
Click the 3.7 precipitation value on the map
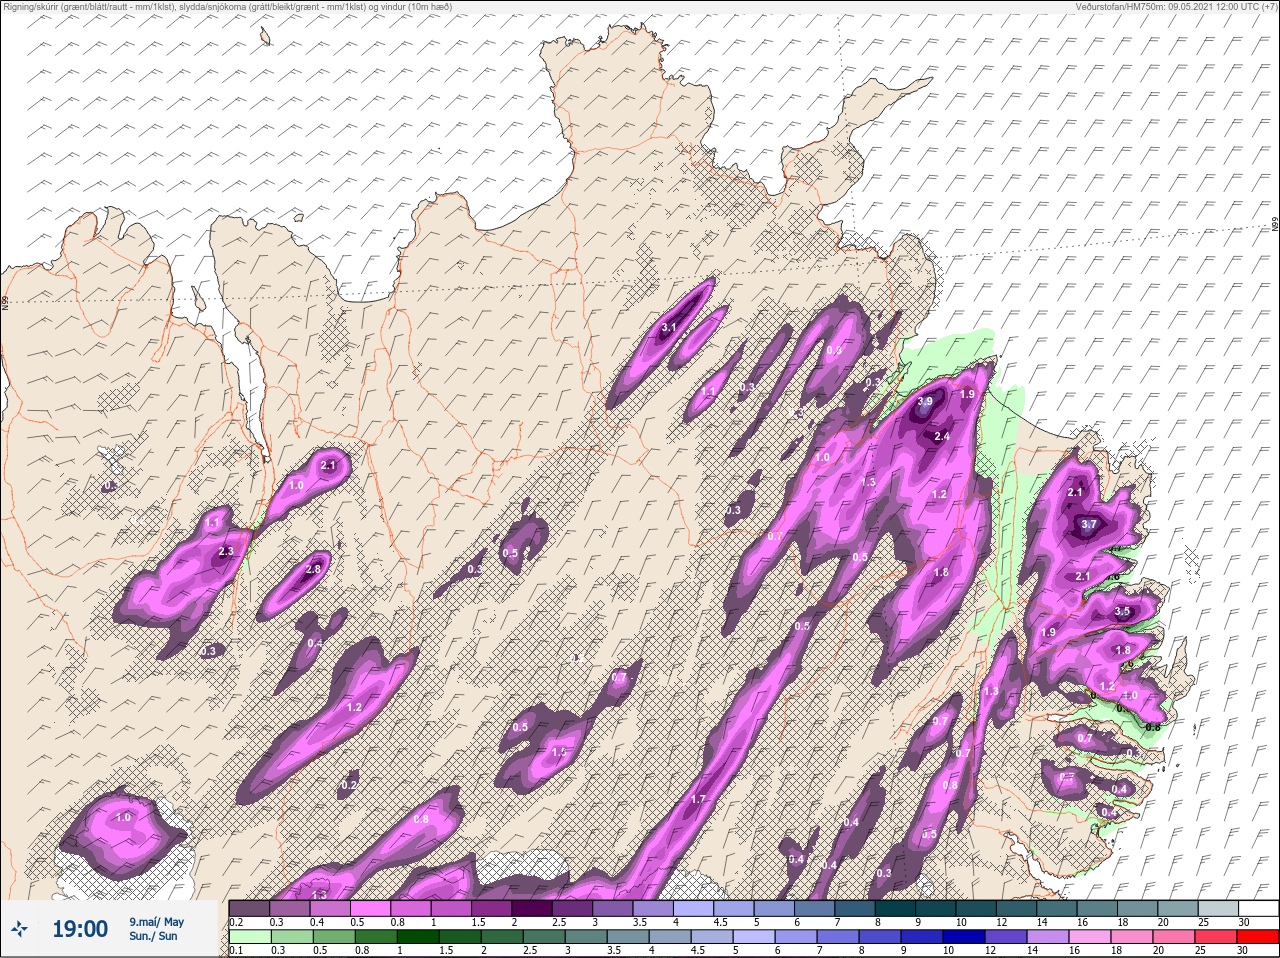tap(1090, 524)
